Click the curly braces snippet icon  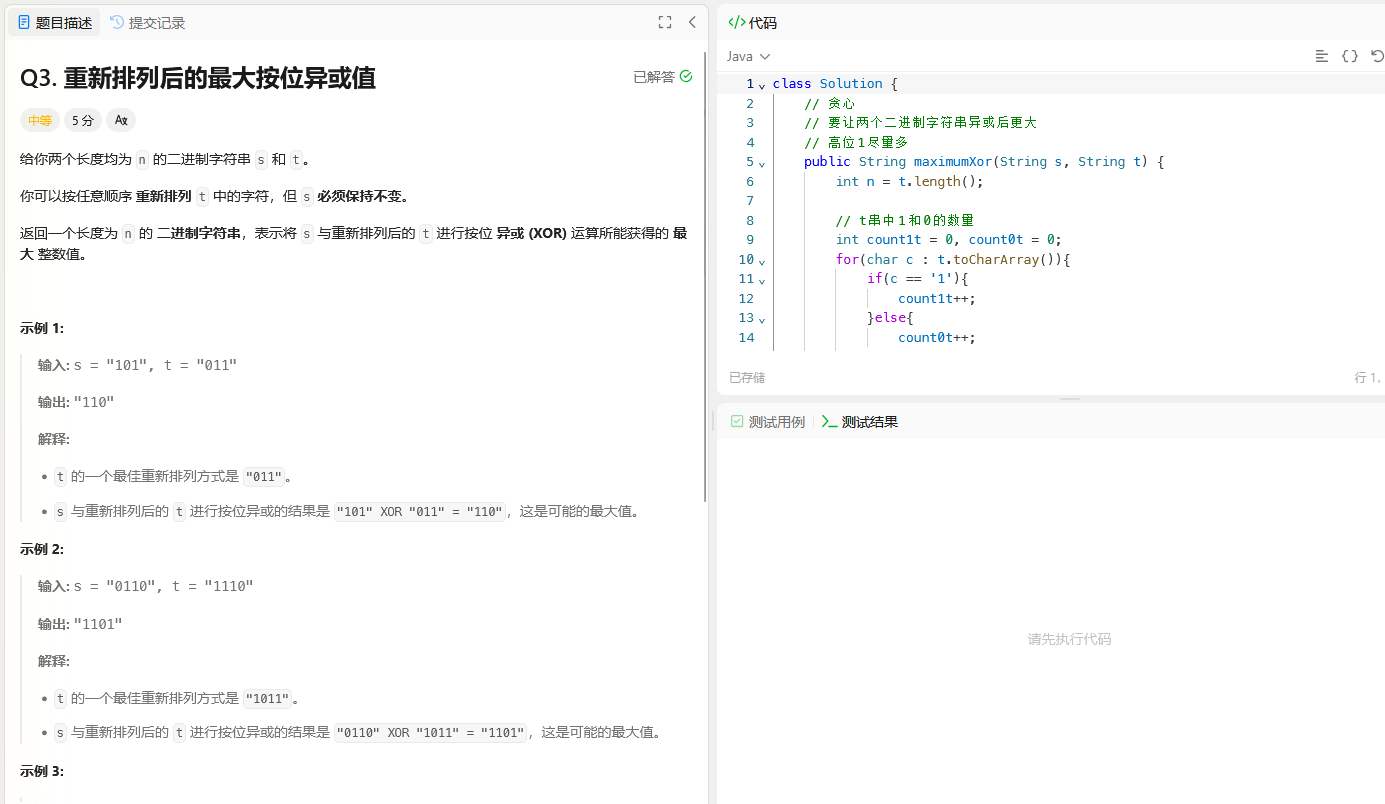[1350, 57]
